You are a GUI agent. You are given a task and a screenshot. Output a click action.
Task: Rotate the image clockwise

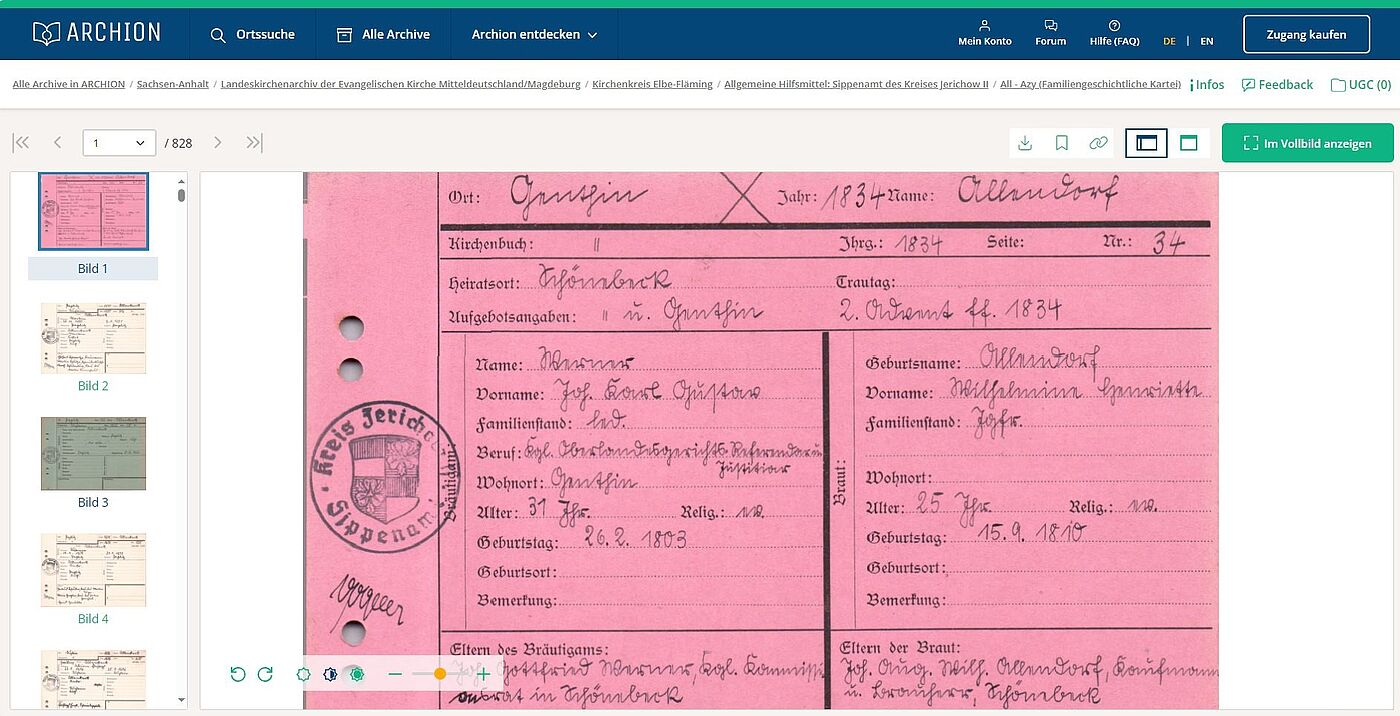coord(265,674)
